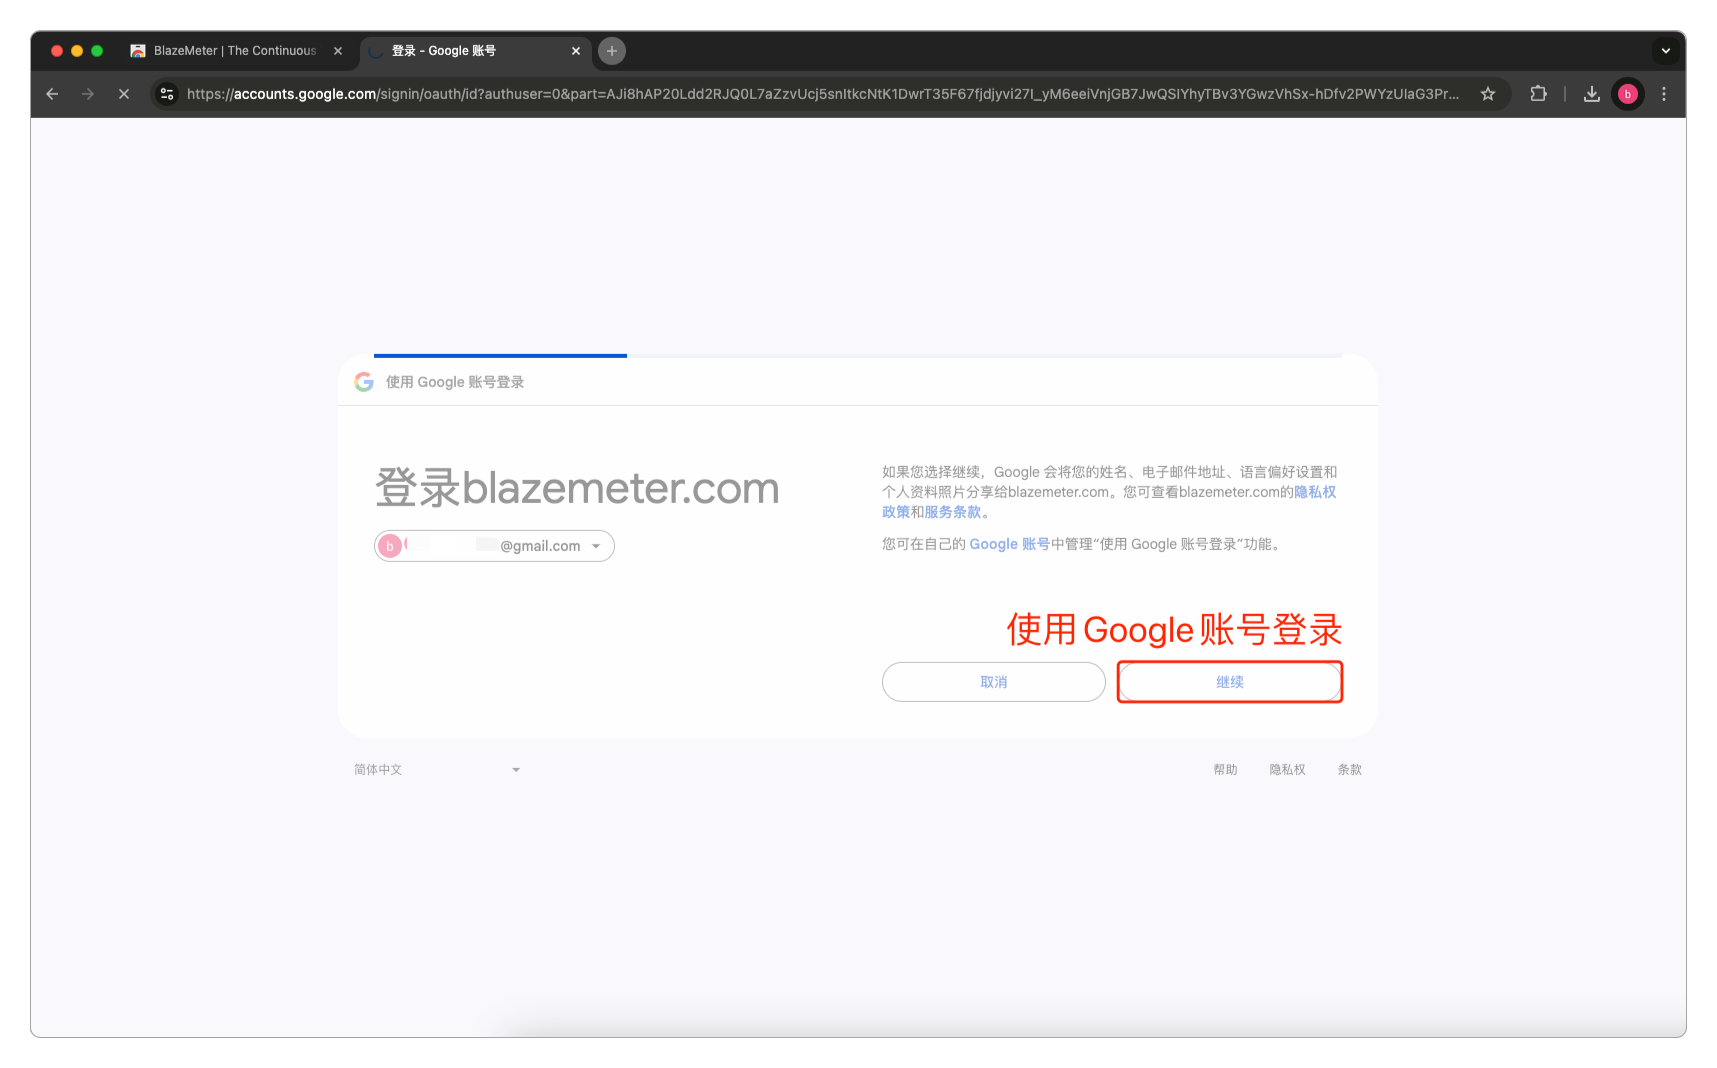The width and height of the screenshot is (1717, 1068).
Task: Open the downloads icon in toolbar
Action: [x=1592, y=94]
